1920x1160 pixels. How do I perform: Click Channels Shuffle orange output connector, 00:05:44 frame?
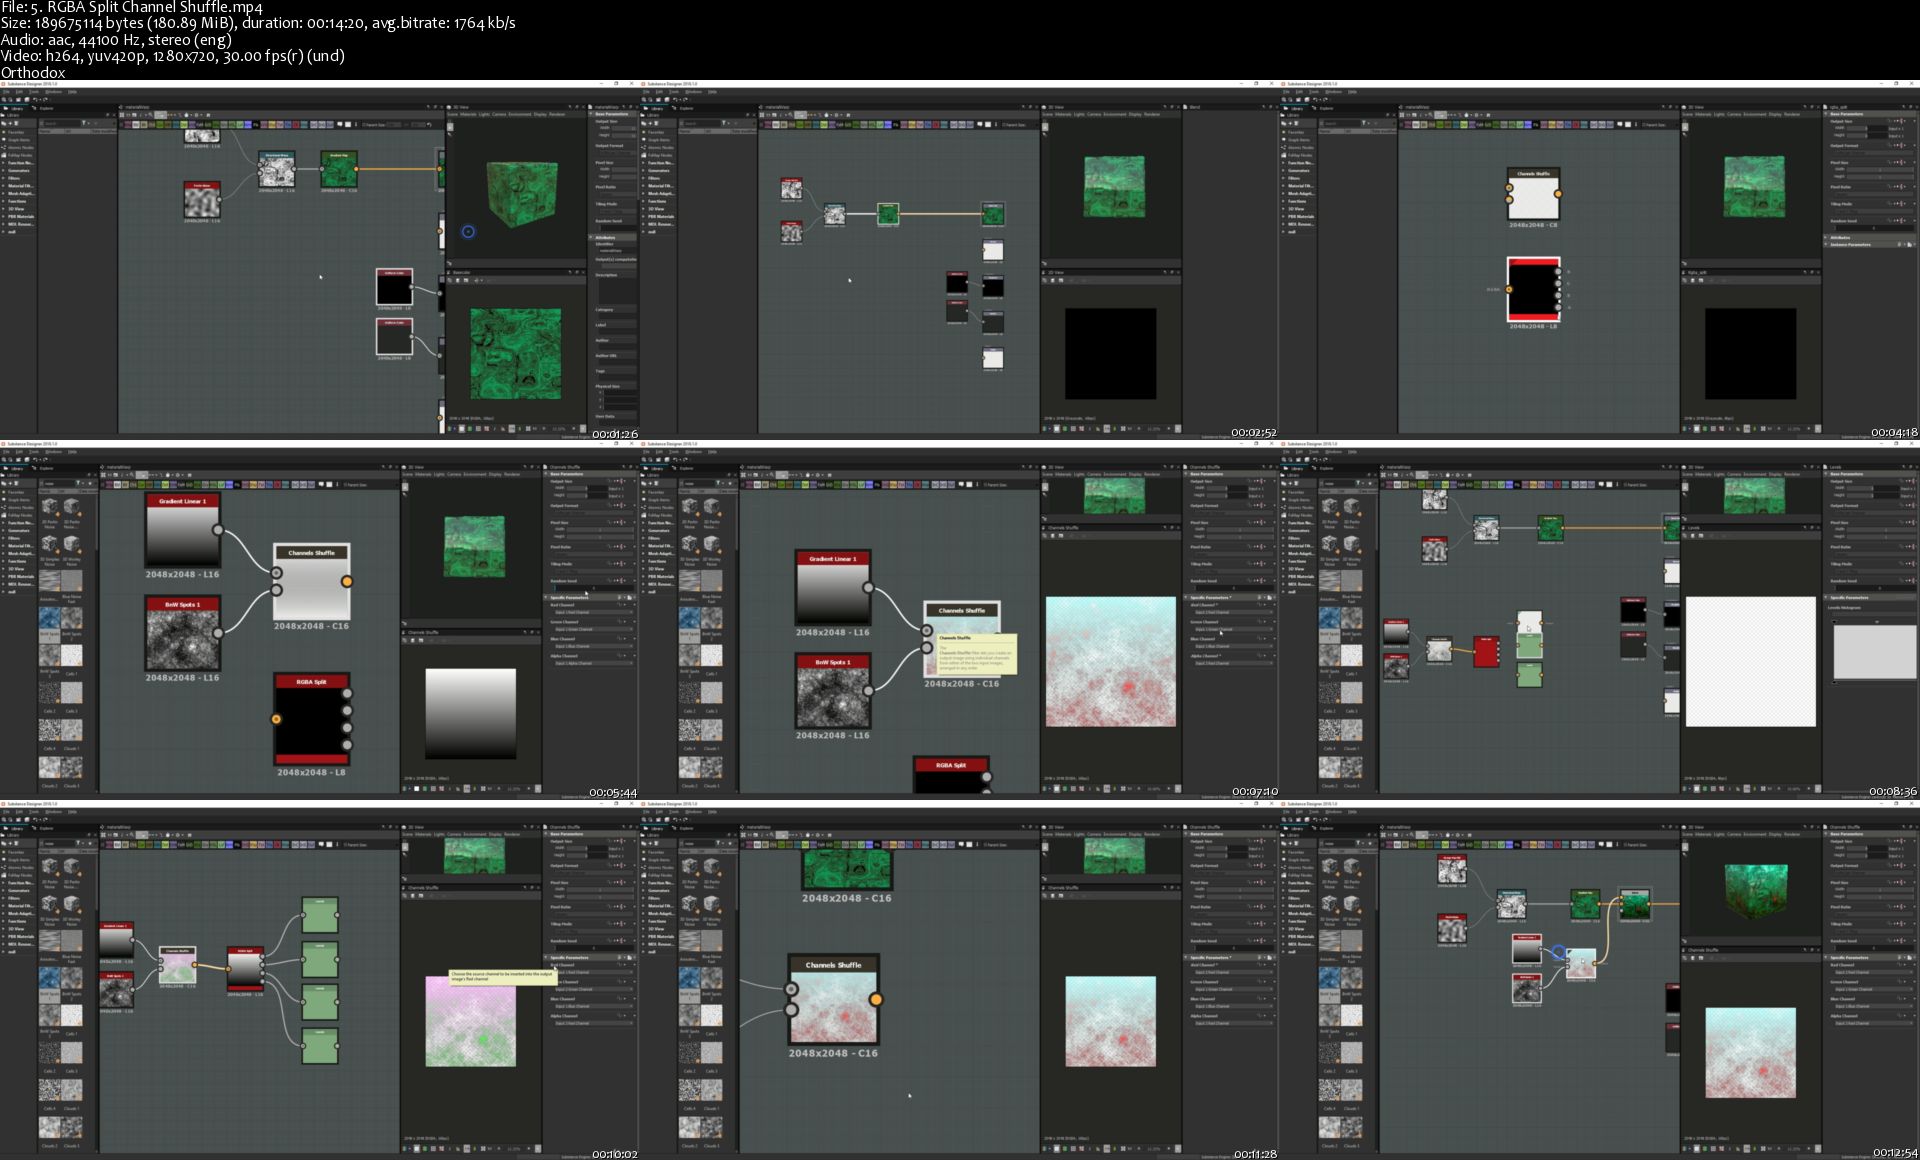347,581
